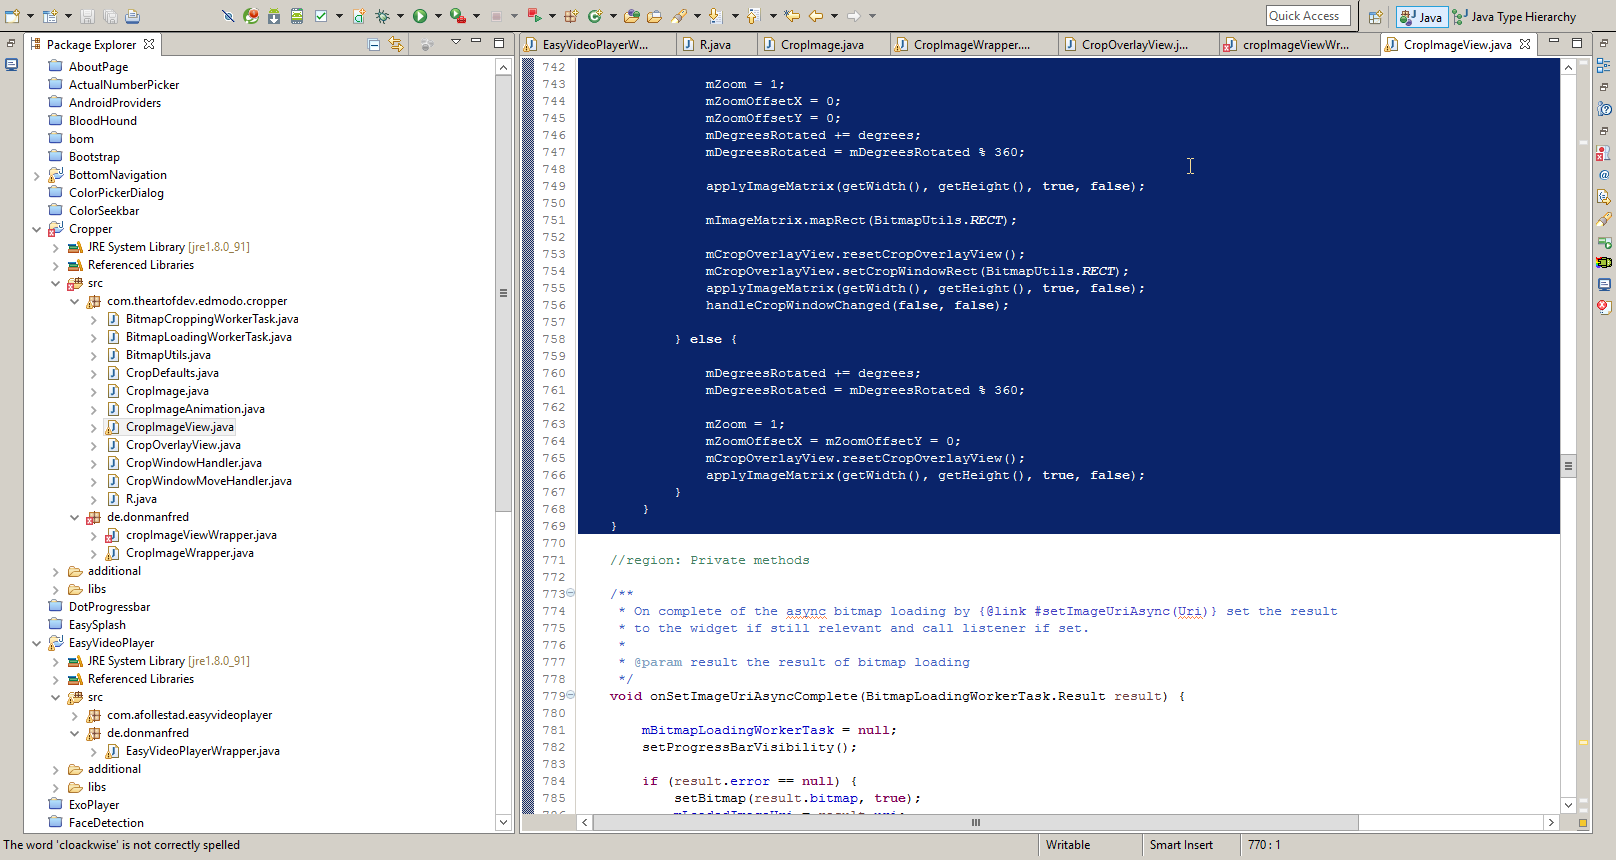Collapse the Cropper project tree
The height and width of the screenshot is (860, 1616).
tap(37, 229)
